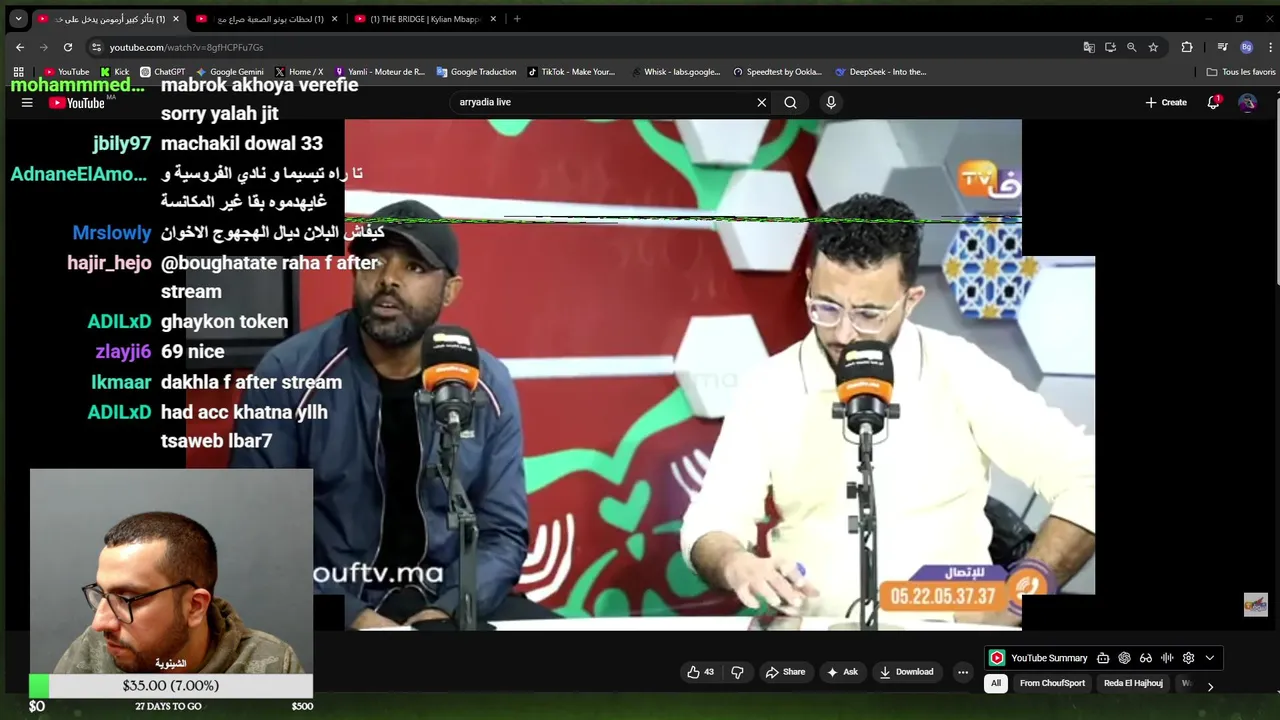The width and height of the screenshot is (1280, 720).
Task: Open the Home / X bookmark
Action: 298,72
